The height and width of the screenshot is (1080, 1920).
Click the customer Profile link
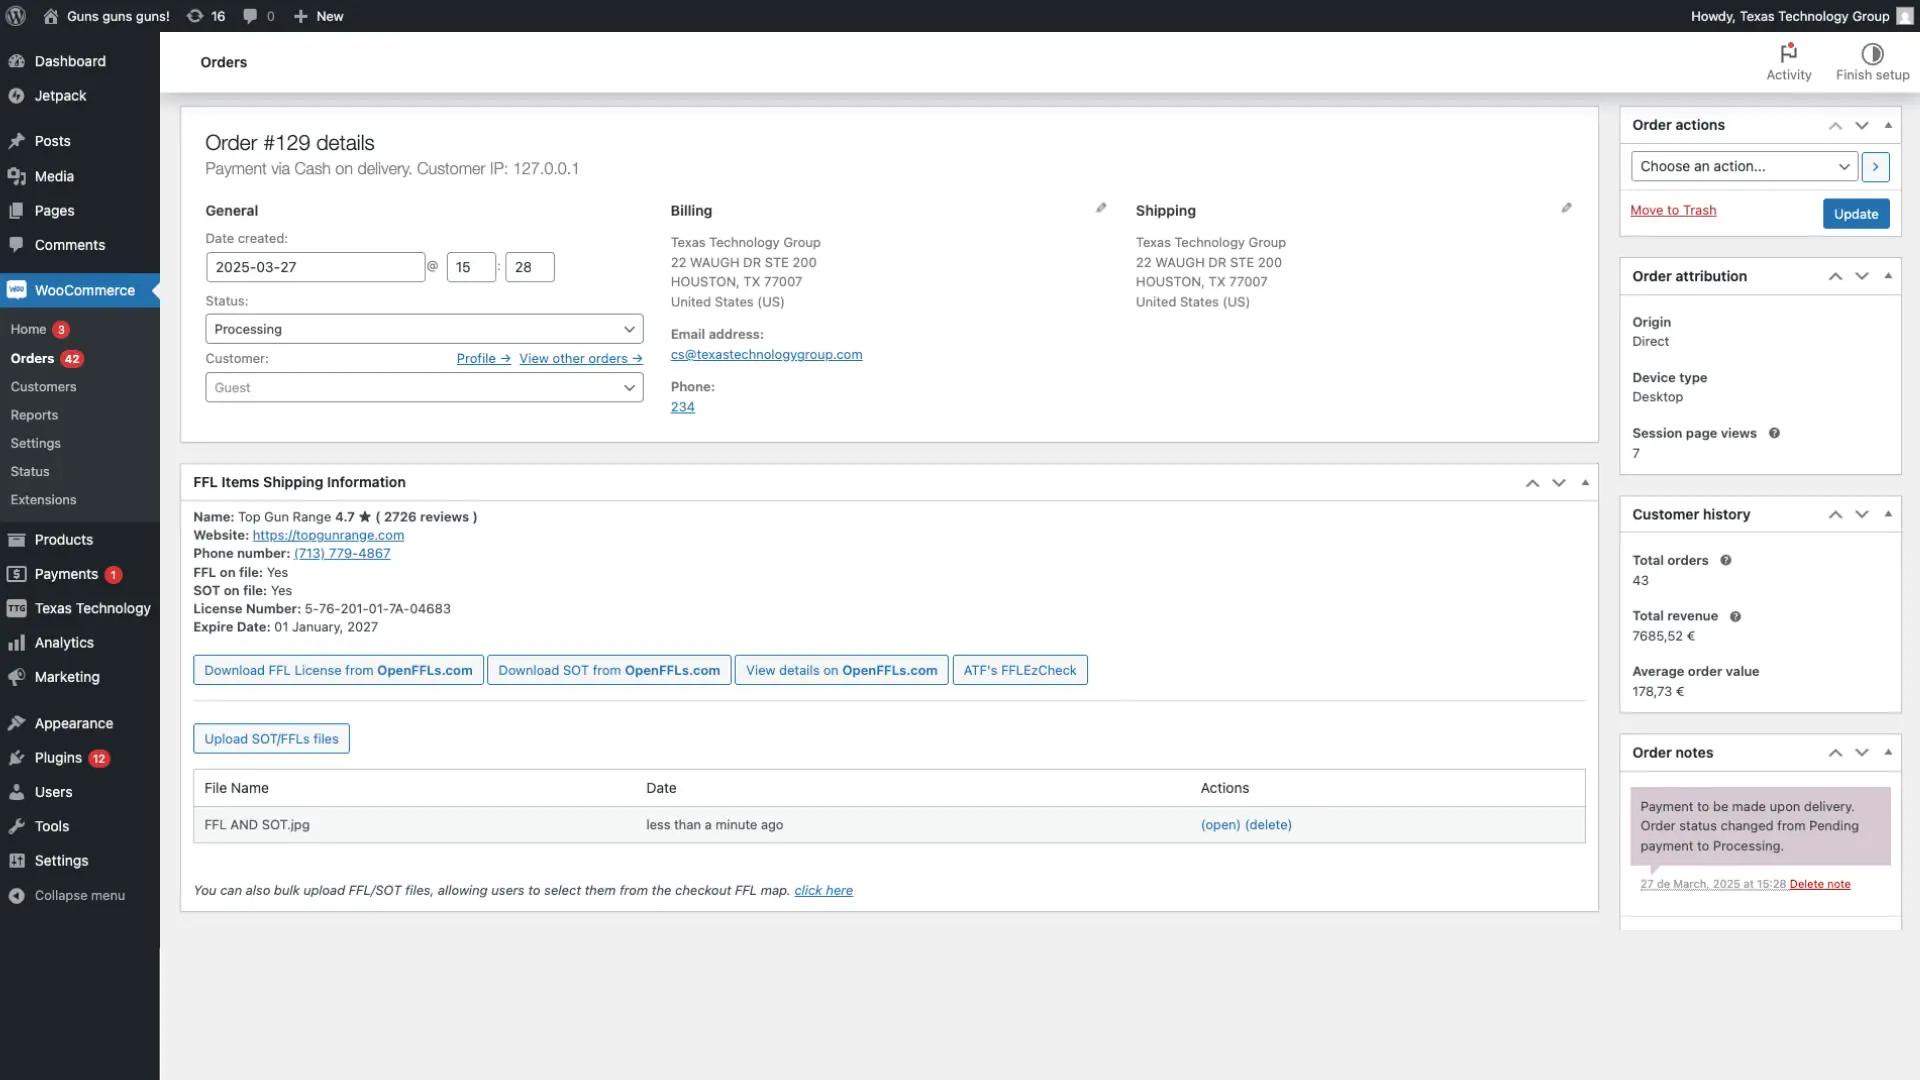pyautogui.click(x=483, y=359)
